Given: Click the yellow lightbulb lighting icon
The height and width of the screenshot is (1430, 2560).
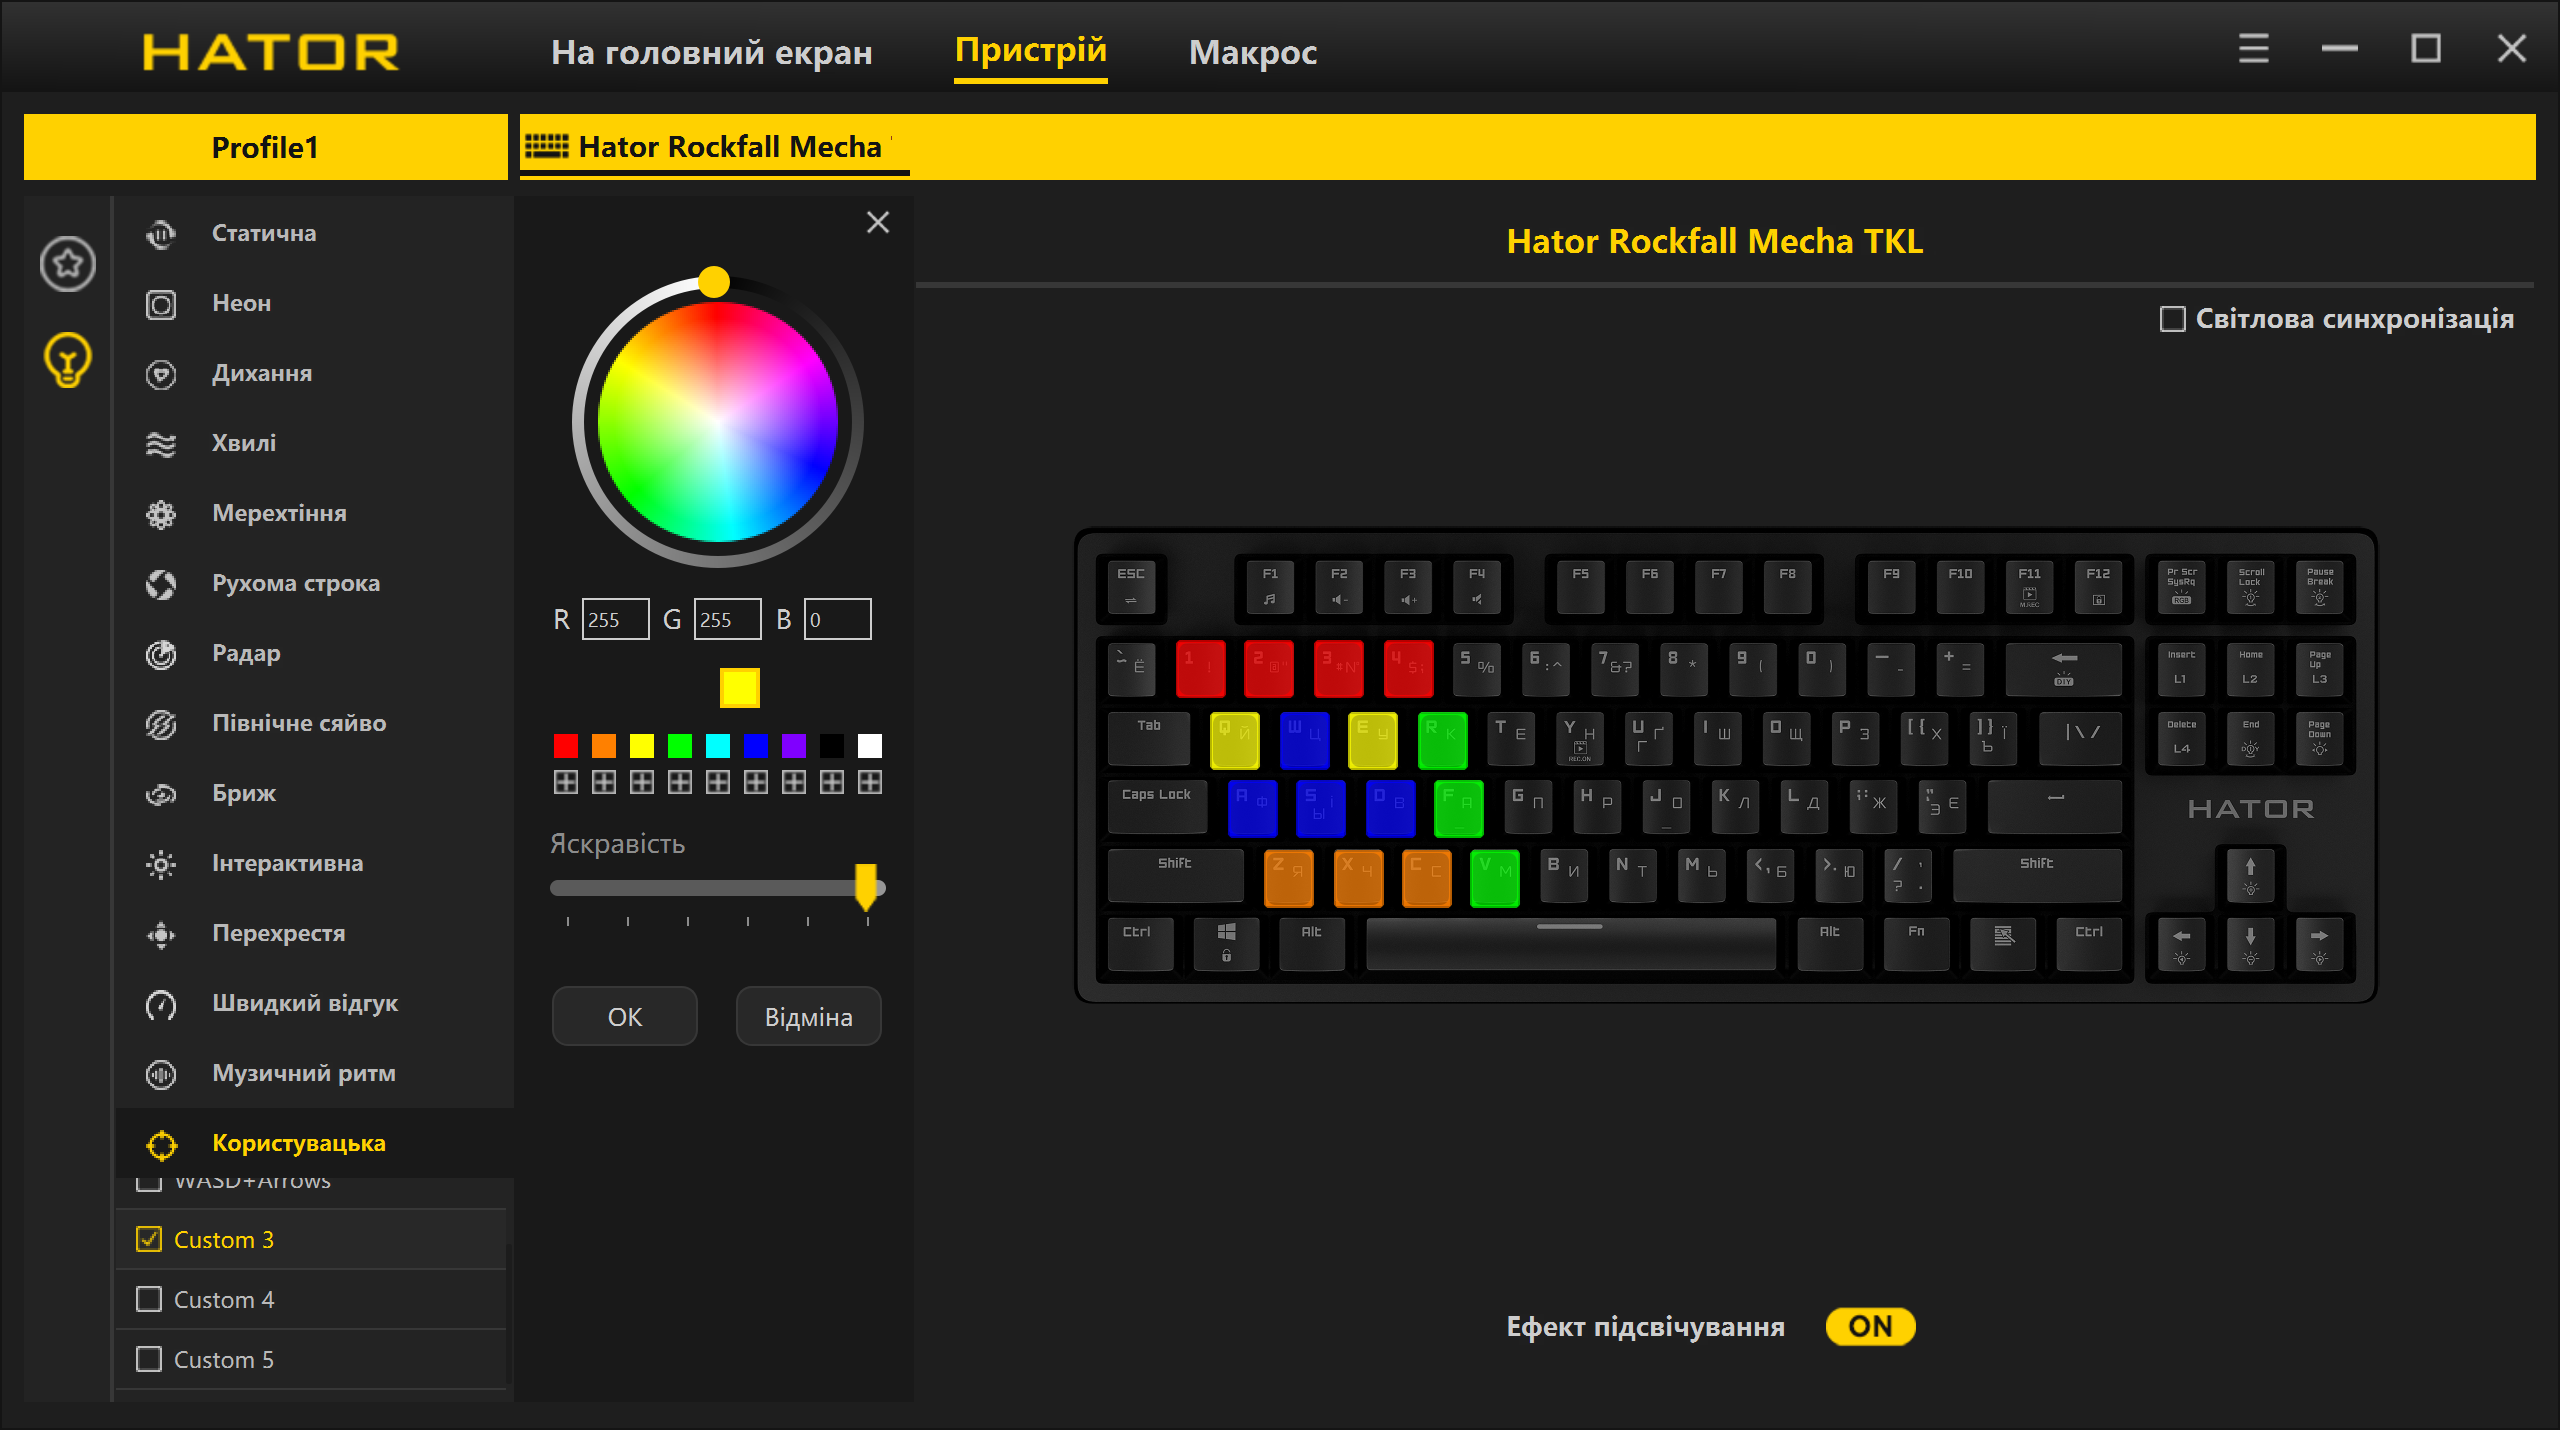Looking at the screenshot, I should (x=67, y=360).
